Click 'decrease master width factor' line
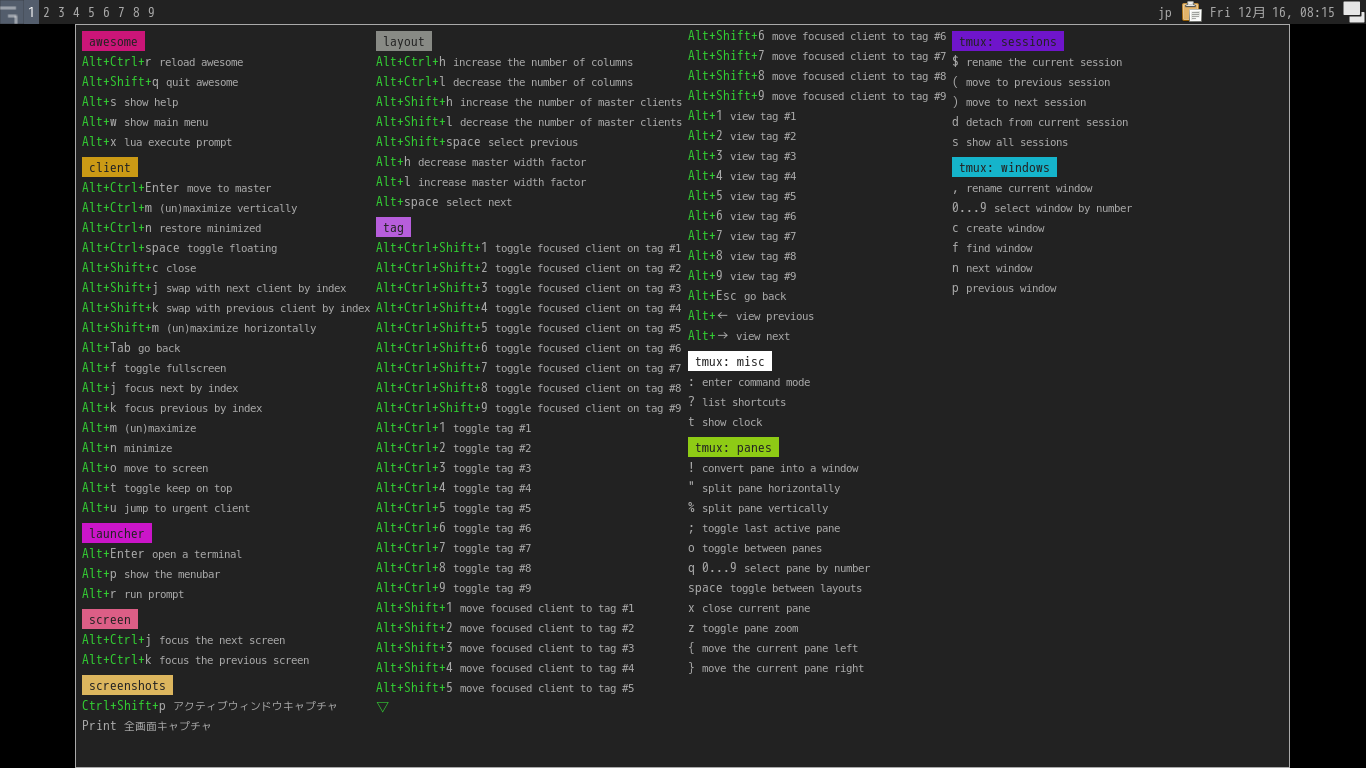1366x768 pixels. tap(481, 162)
